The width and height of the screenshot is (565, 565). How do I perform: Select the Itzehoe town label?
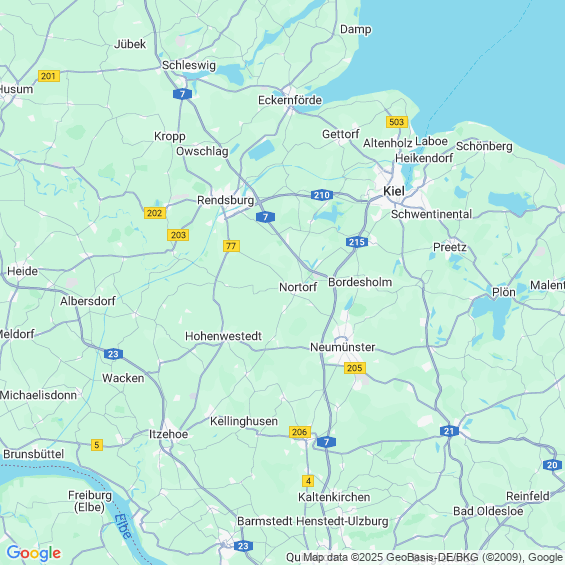[x=168, y=434]
